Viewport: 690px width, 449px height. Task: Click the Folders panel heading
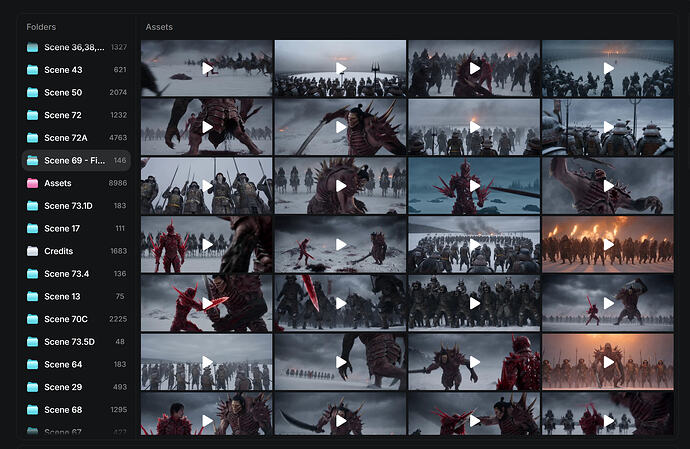(x=41, y=27)
